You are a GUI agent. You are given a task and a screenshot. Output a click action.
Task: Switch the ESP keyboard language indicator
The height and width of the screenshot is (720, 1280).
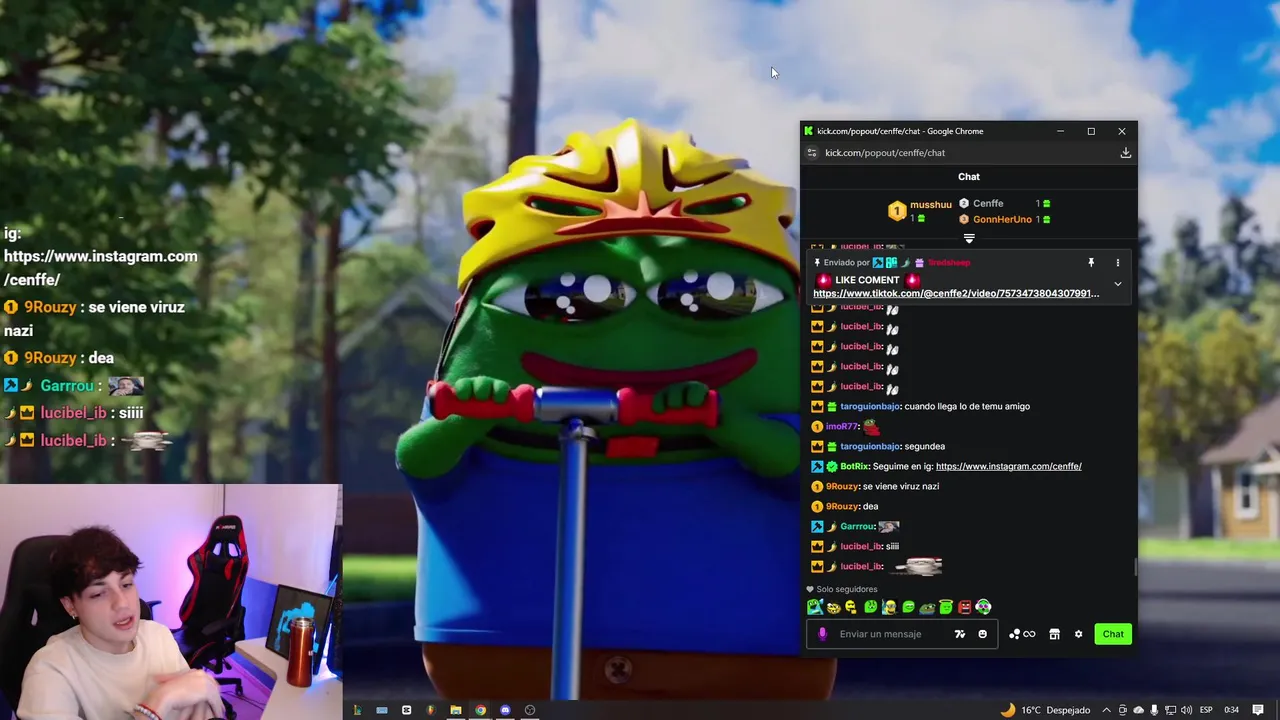pyautogui.click(x=1207, y=710)
